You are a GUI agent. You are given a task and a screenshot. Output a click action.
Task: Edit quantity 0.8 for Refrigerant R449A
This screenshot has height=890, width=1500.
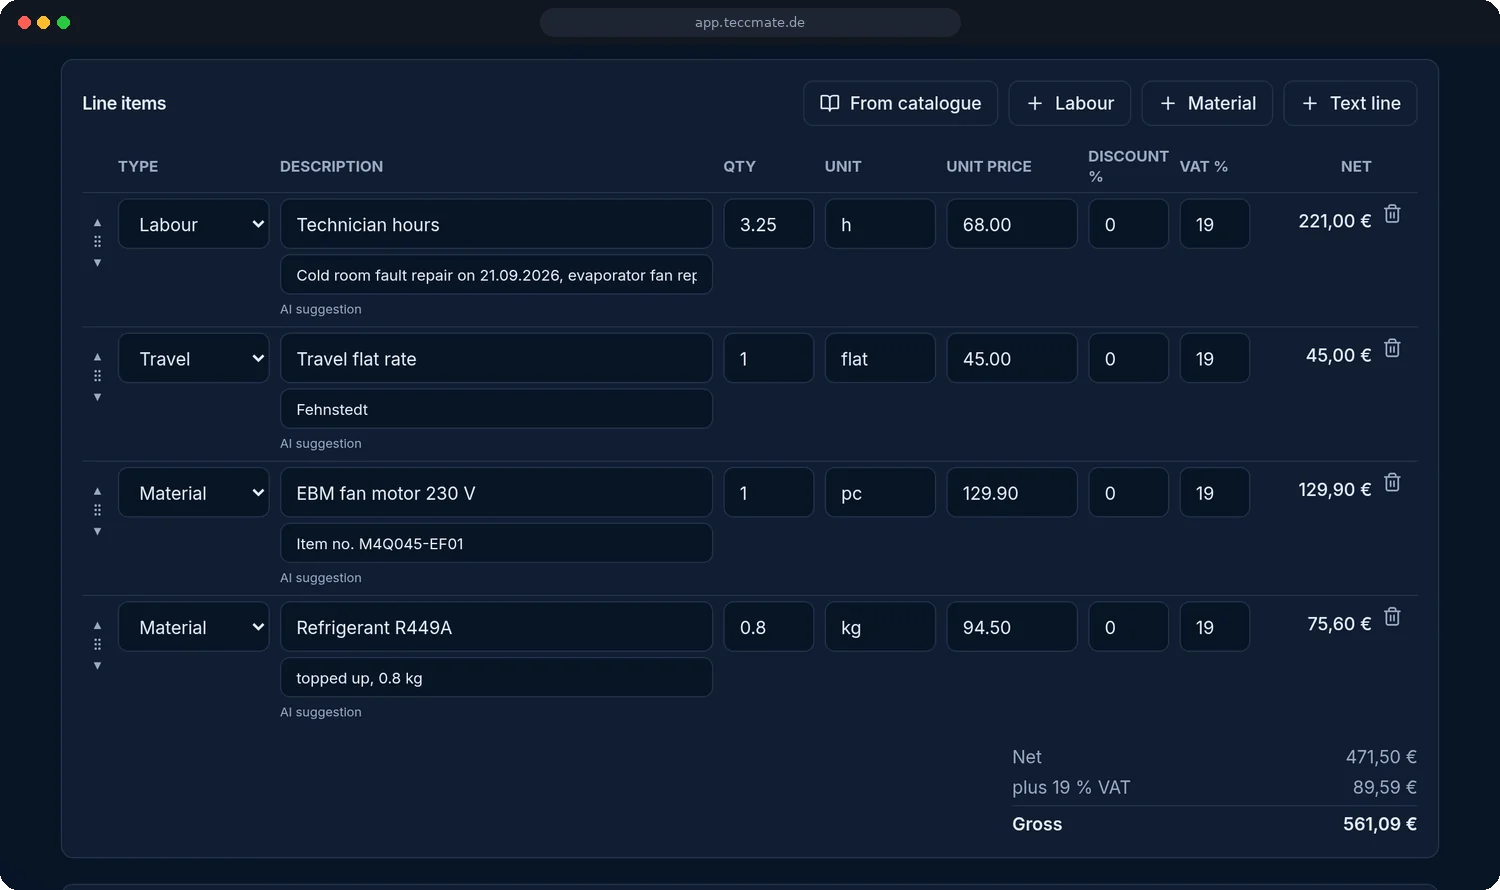(x=769, y=627)
